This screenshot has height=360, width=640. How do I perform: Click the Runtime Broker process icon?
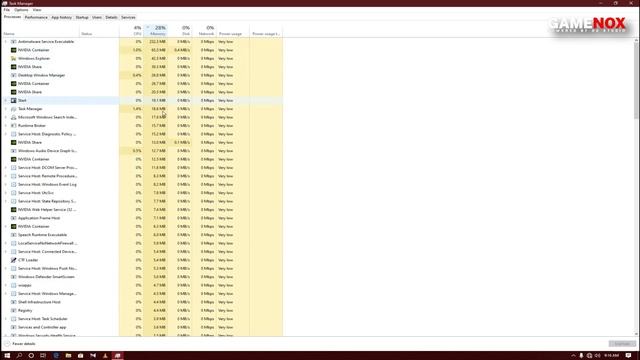pos(13,126)
